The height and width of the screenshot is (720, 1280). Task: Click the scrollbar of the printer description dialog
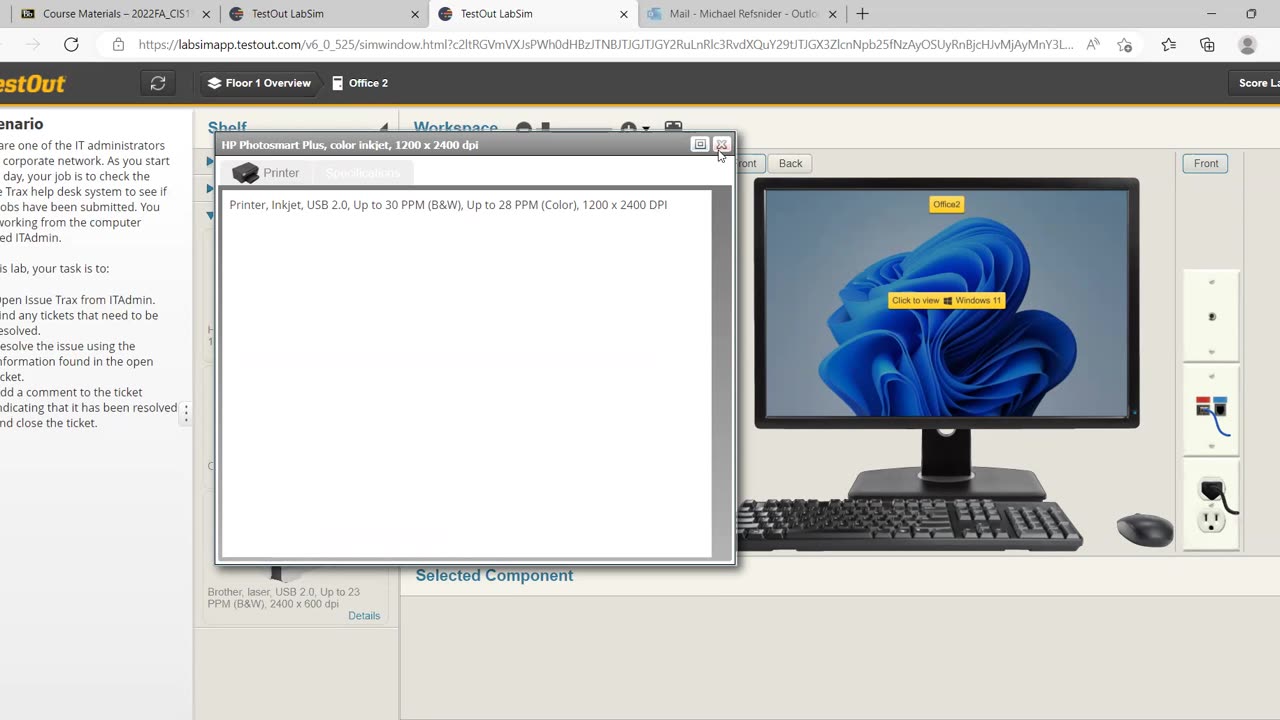pyautogui.click(x=721, y=372)
